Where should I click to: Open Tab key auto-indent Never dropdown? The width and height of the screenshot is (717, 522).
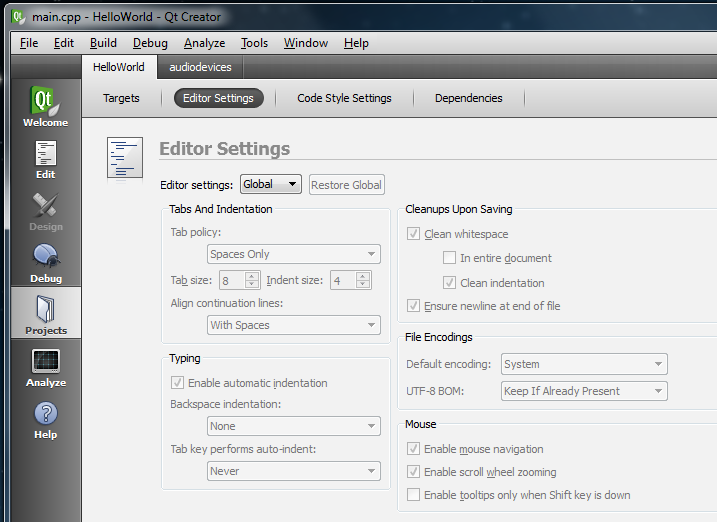294,471
